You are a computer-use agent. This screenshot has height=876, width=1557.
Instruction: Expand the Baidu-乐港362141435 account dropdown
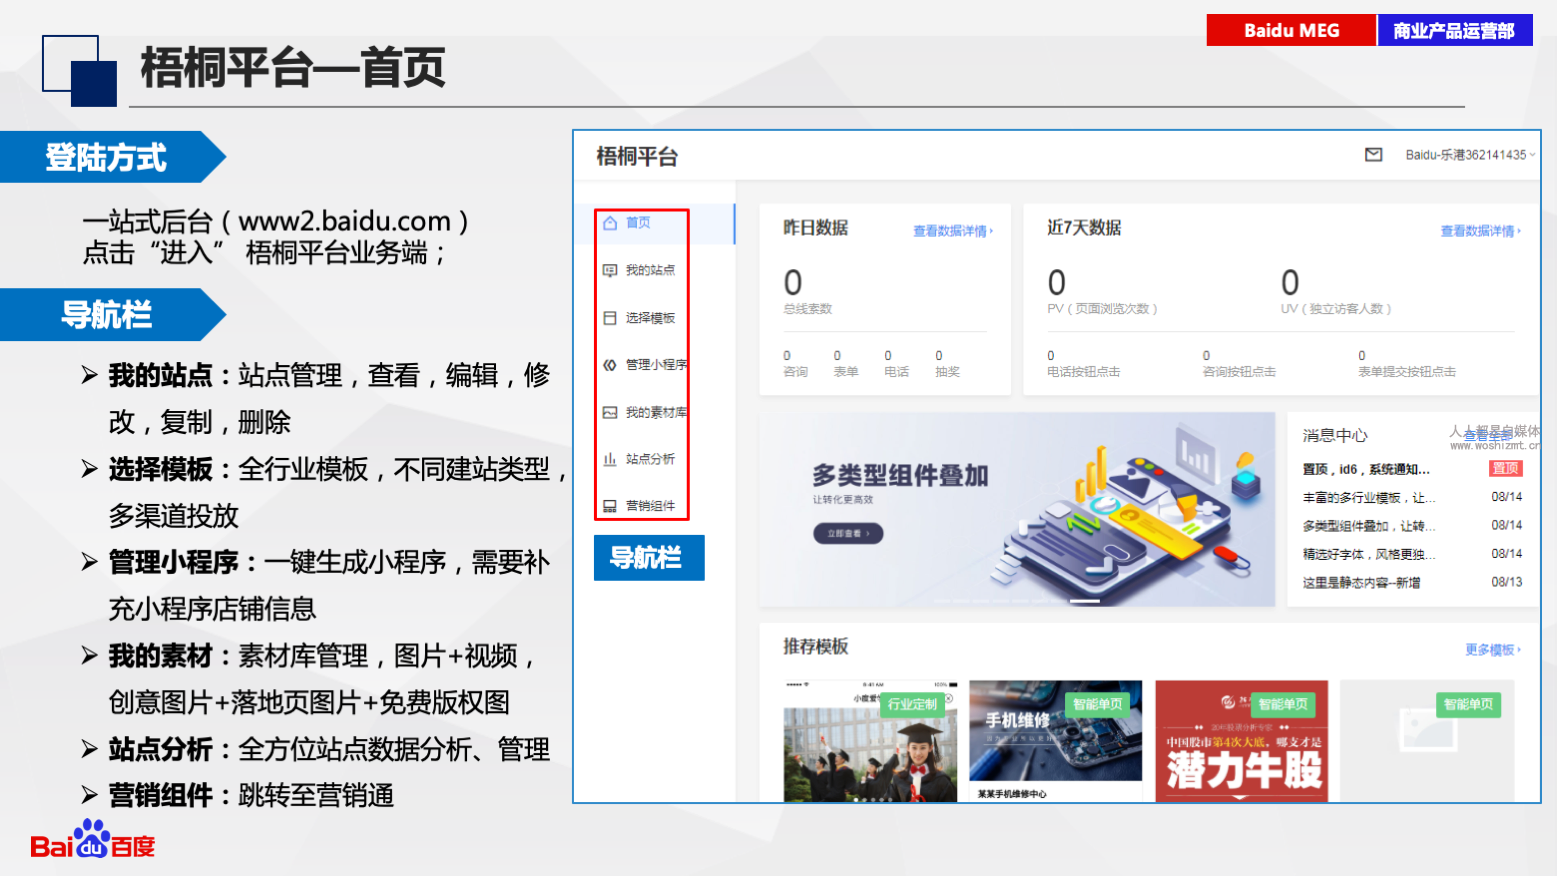pos(1470,155)
